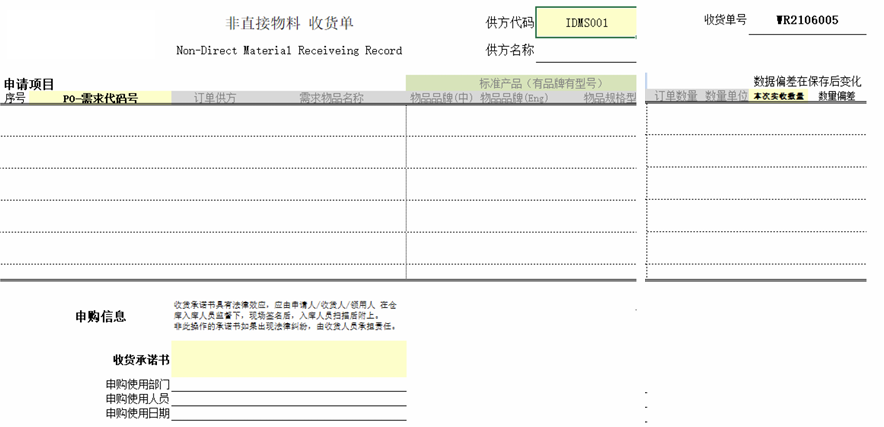Image resolution: width=884 pixels, height=427 pixels.
Task: Select the 收货单号 value WR2106005
Action: 806,20
